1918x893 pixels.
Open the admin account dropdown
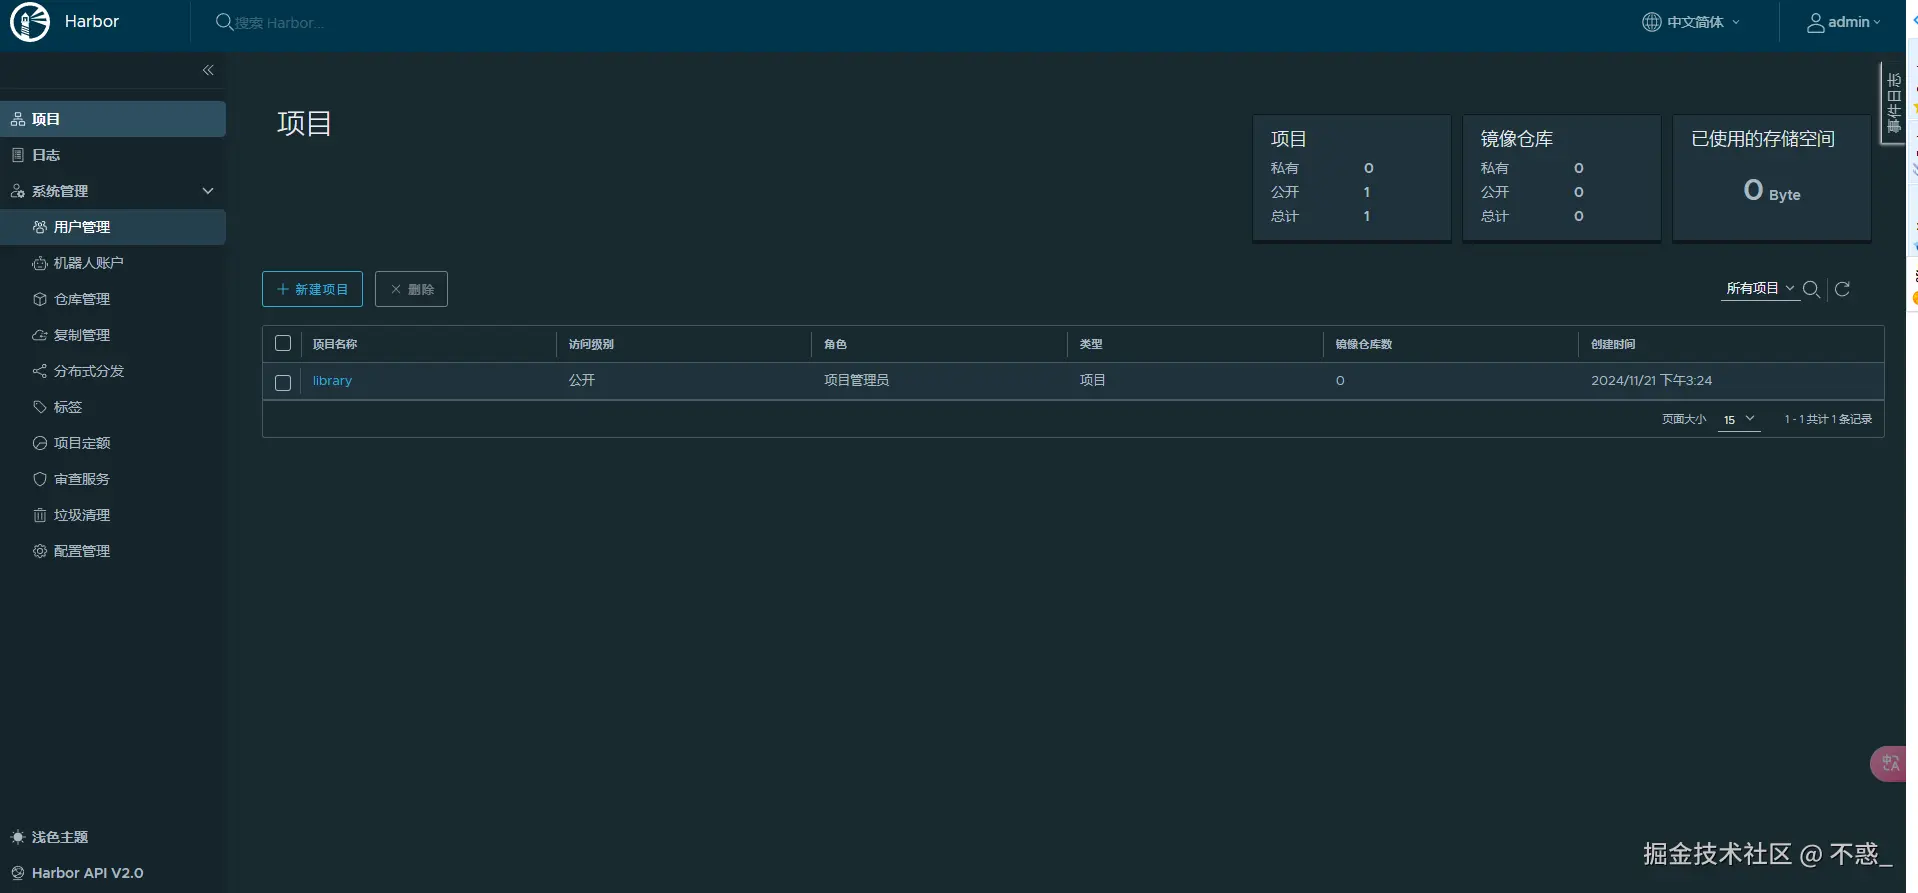pyautogui.click(x=1843, y=22)
